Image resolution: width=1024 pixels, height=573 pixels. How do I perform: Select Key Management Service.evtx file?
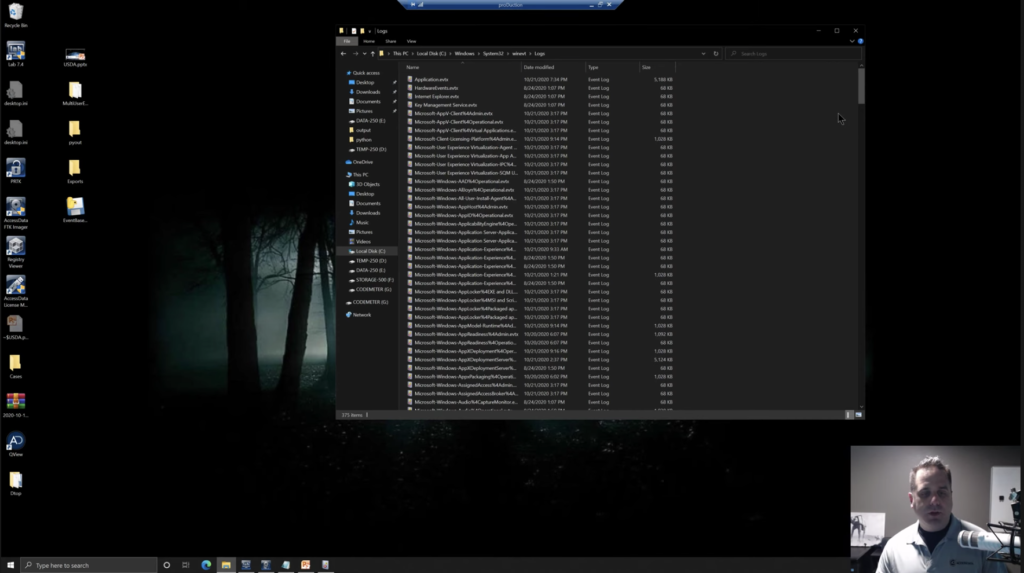click(x=445, y=105)
